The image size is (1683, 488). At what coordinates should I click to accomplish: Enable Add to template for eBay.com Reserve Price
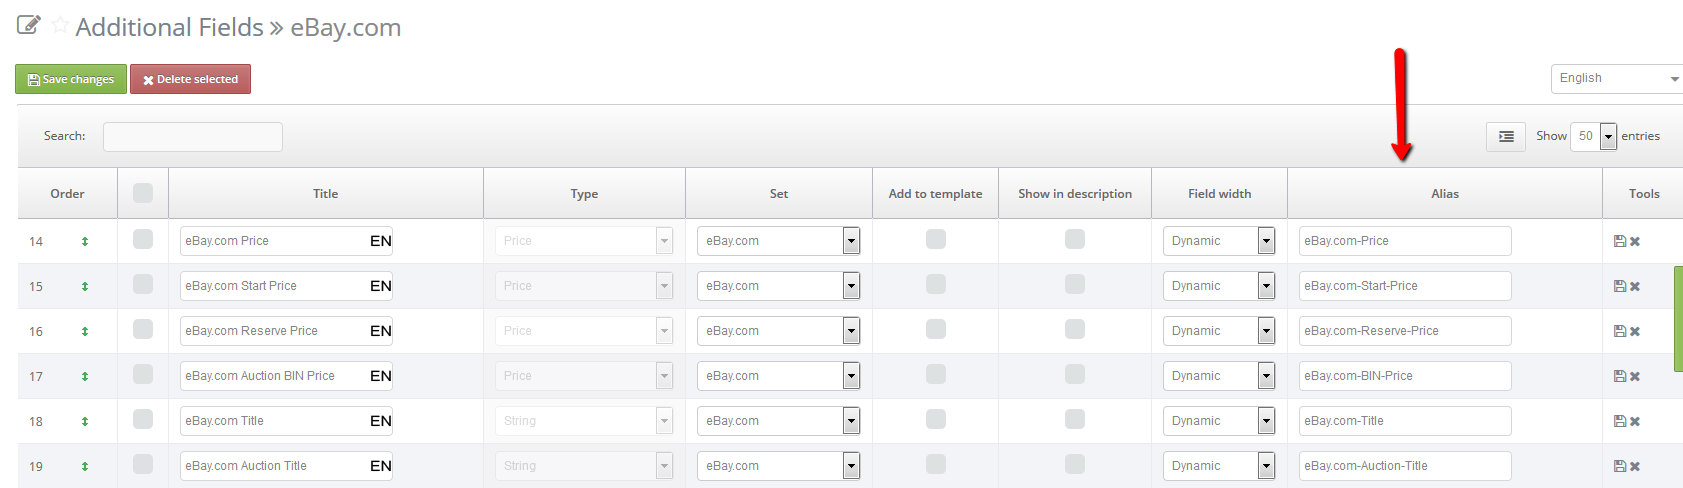[936, 329]
